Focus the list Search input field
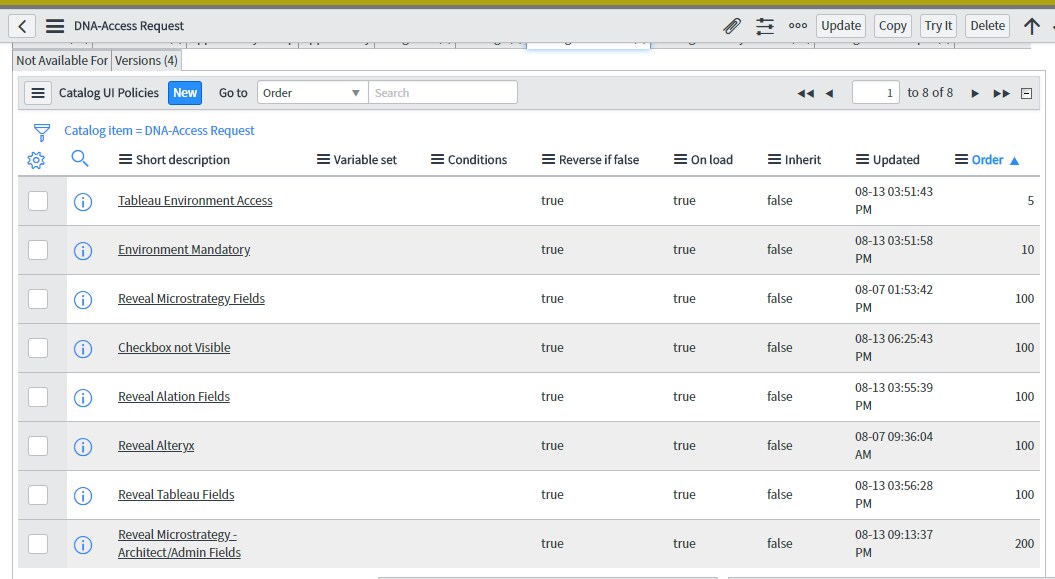1055x579 pixels. (x=443, y=93)
